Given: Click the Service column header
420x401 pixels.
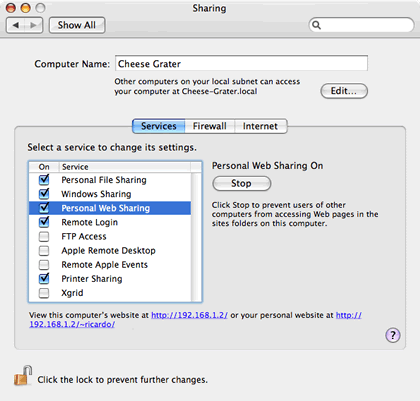Looking at the screenshot, I should click(x=125, y=167).
